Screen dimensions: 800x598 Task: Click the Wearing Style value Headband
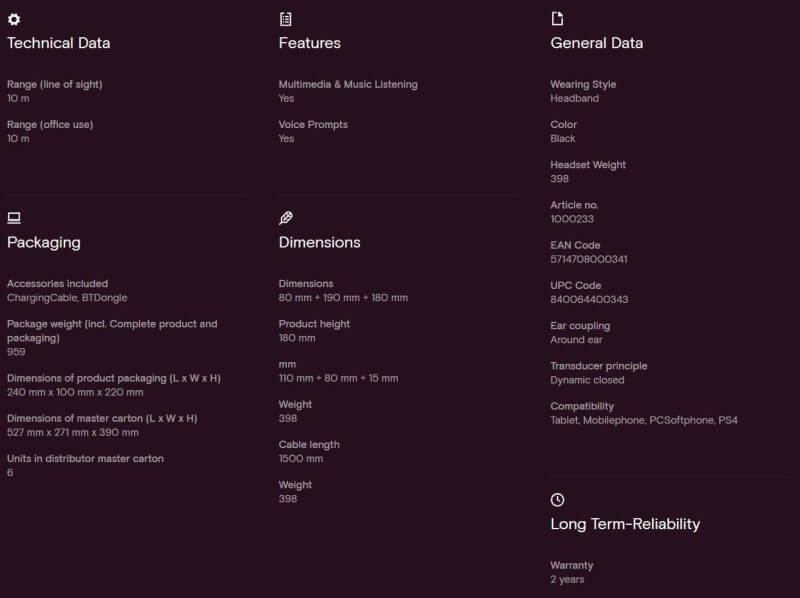click(574, 98)
